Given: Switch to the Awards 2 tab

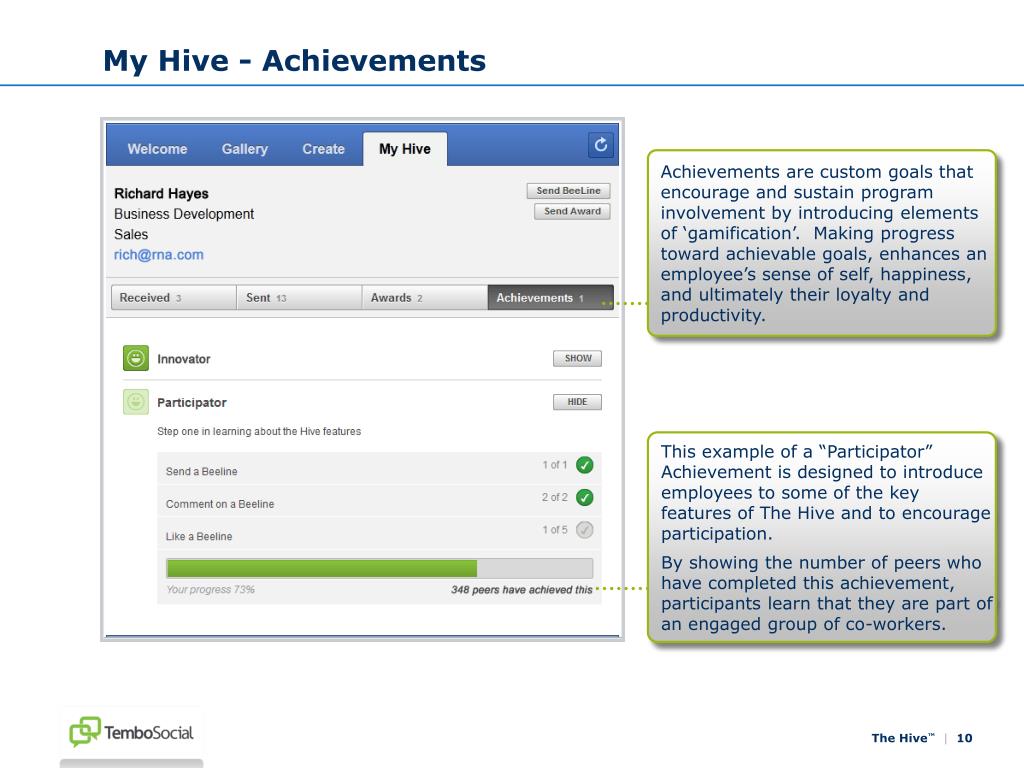Looking at the screenshot, I should click(x=424, y=297).
